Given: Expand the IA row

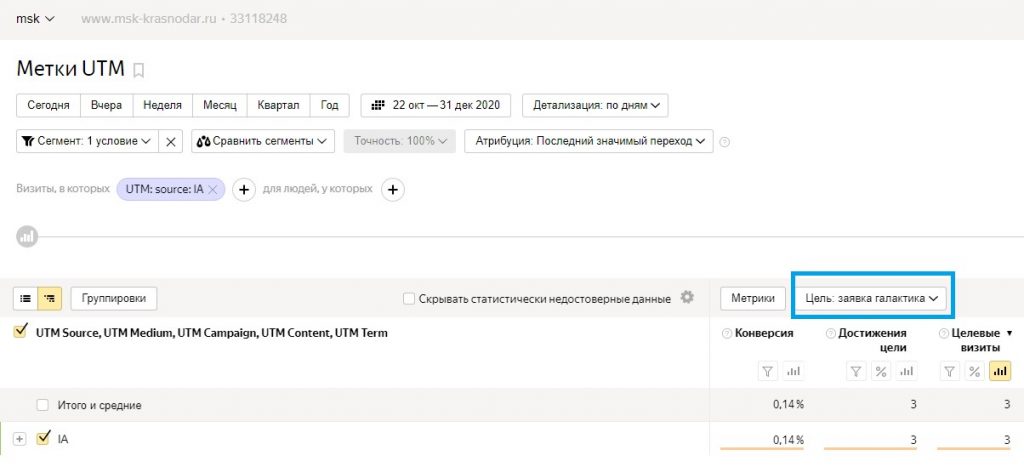Looking at the screenshot, I should (x=20, y=440).
